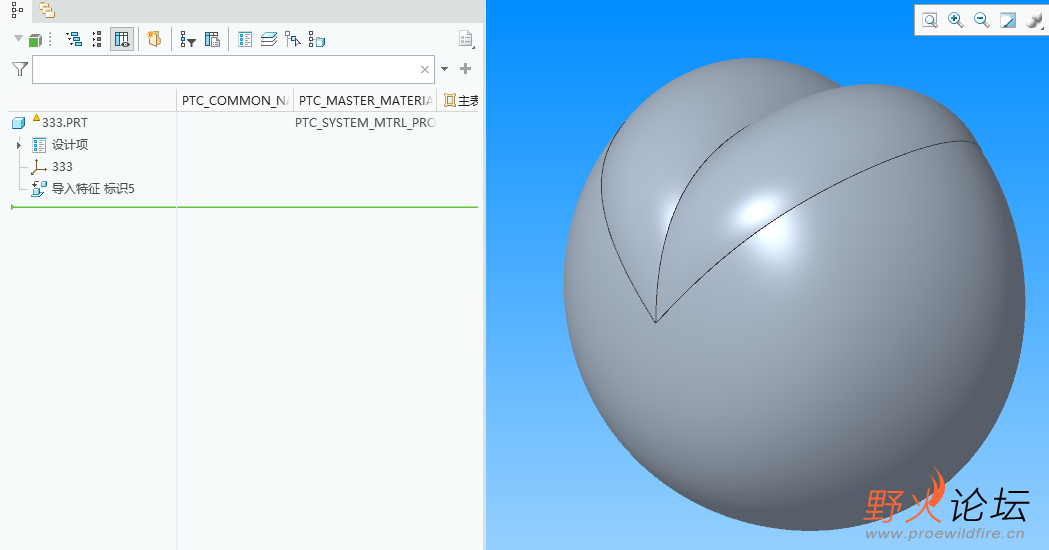The image size is (1049, 550).
Task: Open the display style spheres dropdown
Action: click(1034, 20)
